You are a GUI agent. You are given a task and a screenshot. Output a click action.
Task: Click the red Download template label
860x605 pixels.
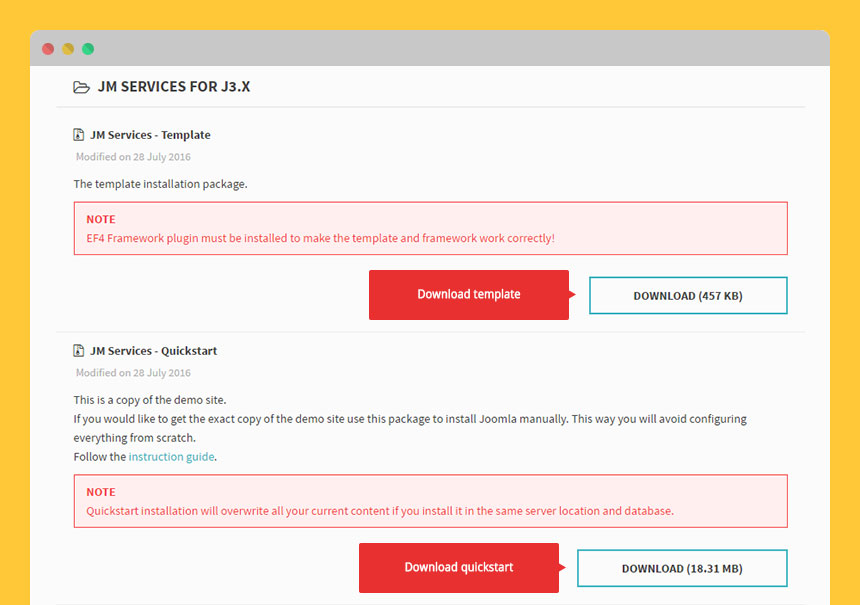point(469,295)
